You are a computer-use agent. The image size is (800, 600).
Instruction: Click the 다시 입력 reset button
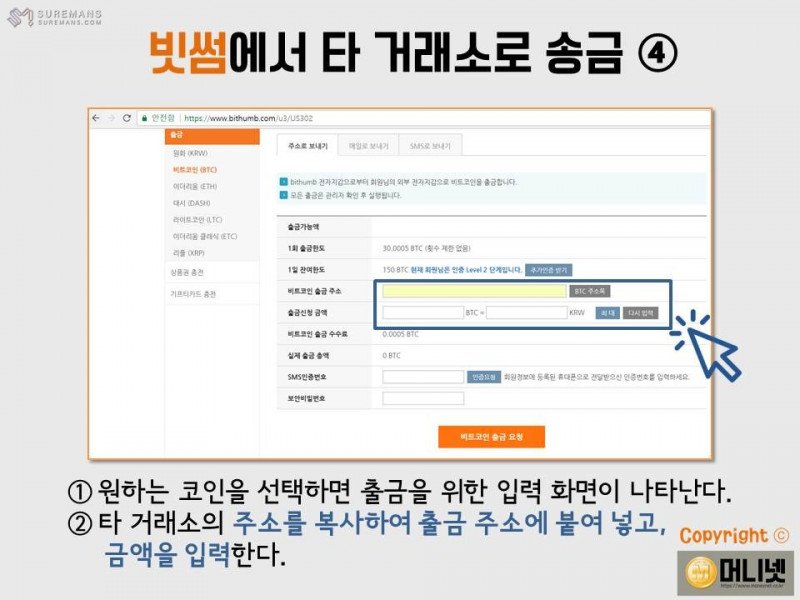640,313
